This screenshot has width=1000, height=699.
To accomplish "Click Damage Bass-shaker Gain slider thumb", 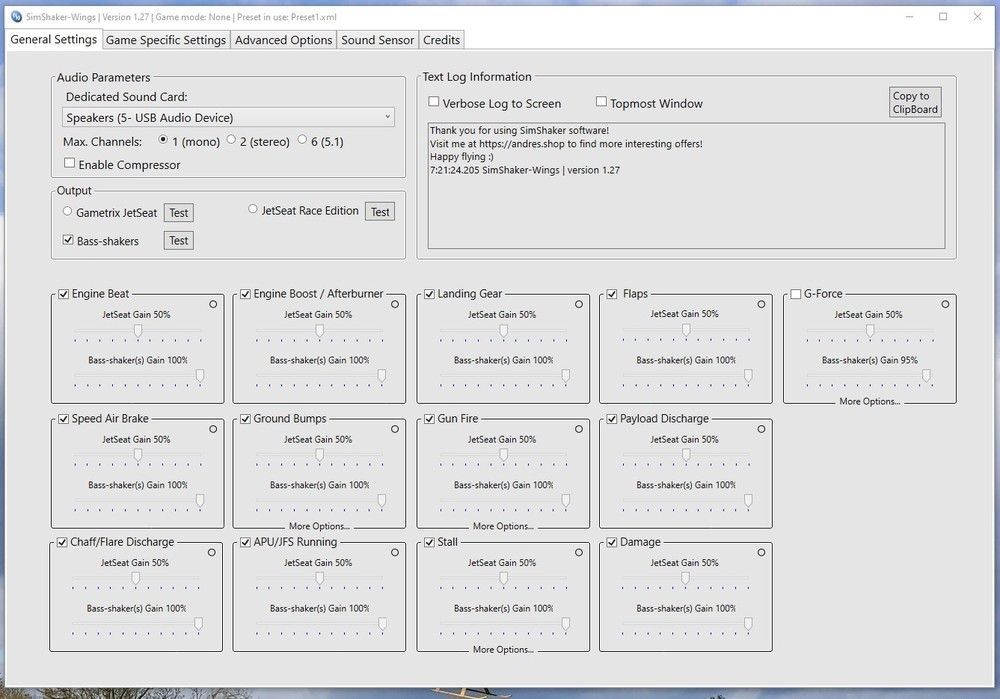I will (x=748, y=624).
